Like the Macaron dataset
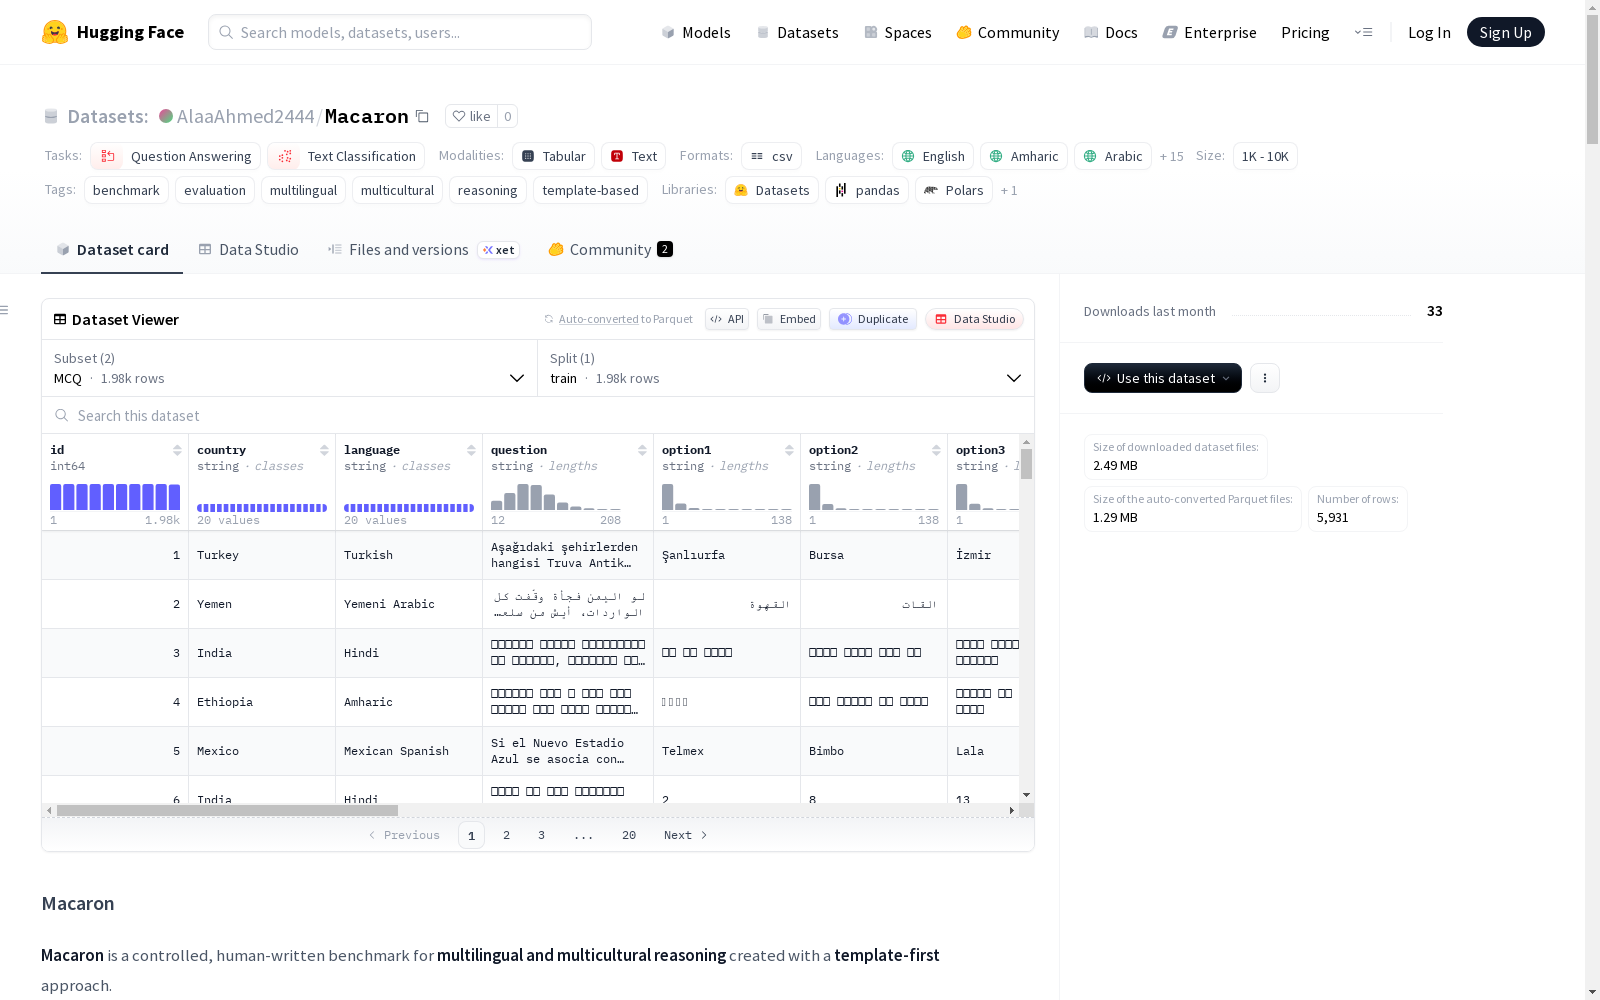 point(471,116)
